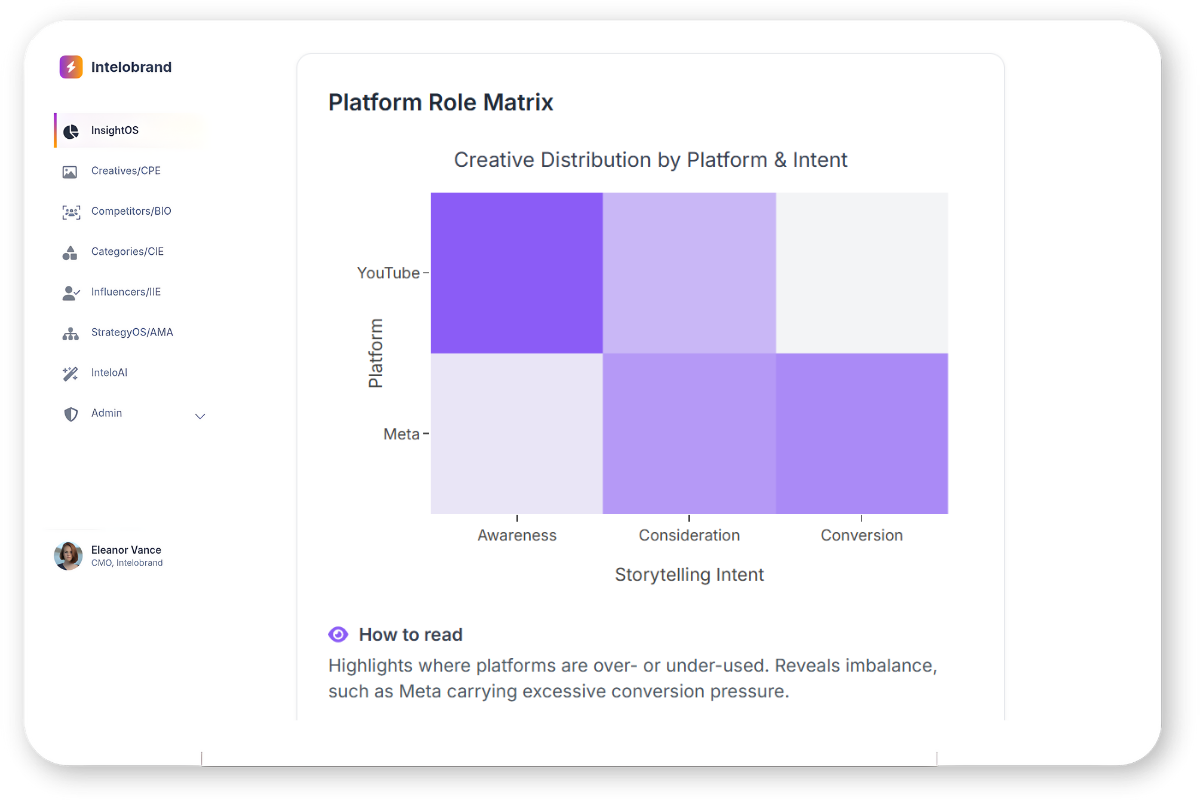
Task: Click the Creatives/CPE image icon
Action: (x=70, y=172)
